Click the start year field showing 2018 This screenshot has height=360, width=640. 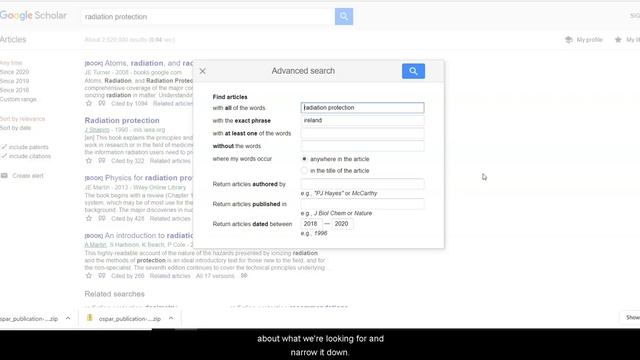click(311, 224)
